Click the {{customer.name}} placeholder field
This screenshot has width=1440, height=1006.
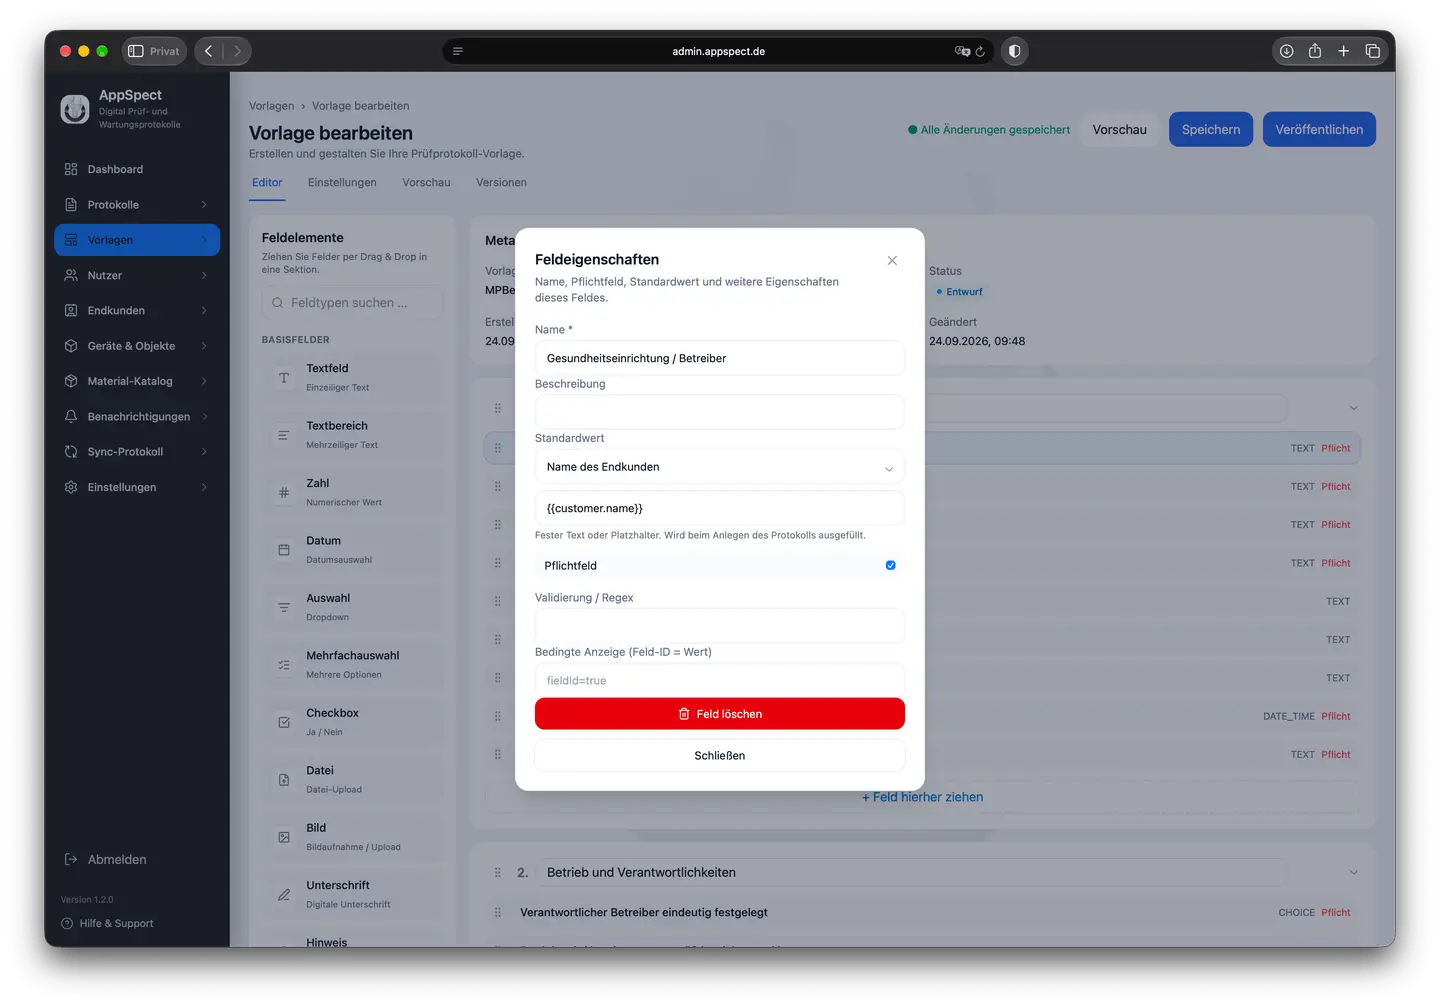[x=720, y=508]
